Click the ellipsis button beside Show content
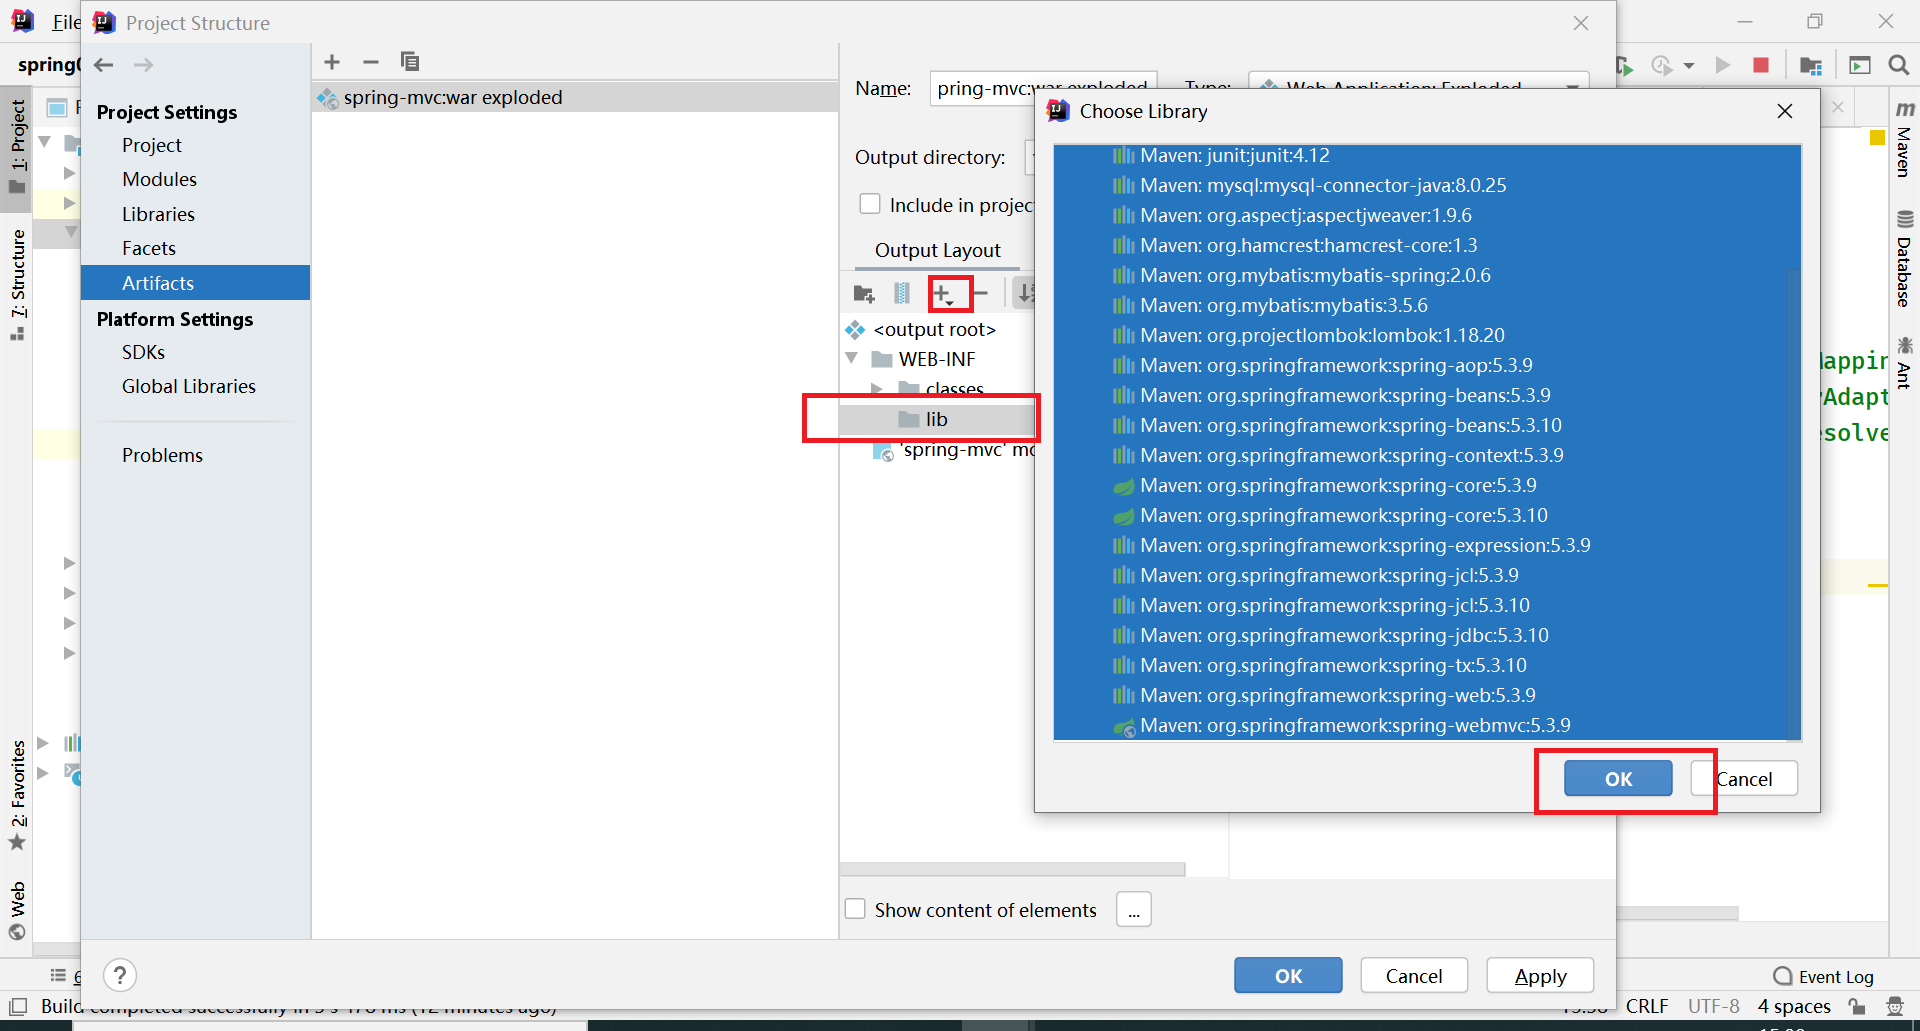 pyautogui.click(x=1134, y=909)
